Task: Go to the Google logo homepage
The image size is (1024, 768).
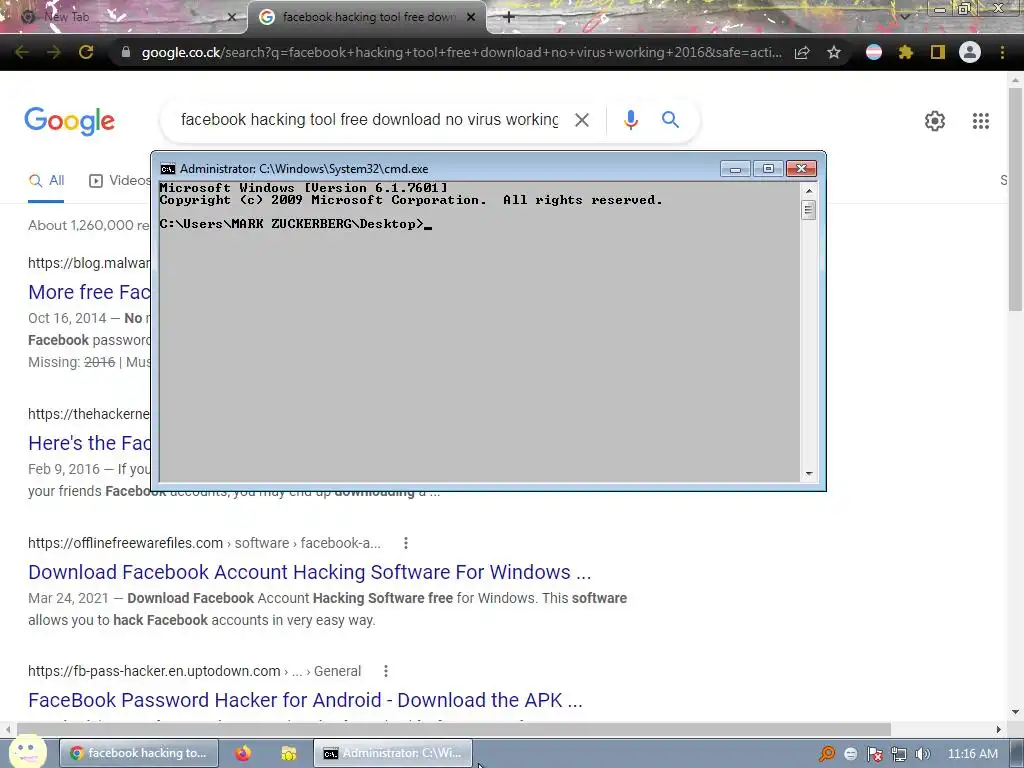Action: click(x=69, y=121)
